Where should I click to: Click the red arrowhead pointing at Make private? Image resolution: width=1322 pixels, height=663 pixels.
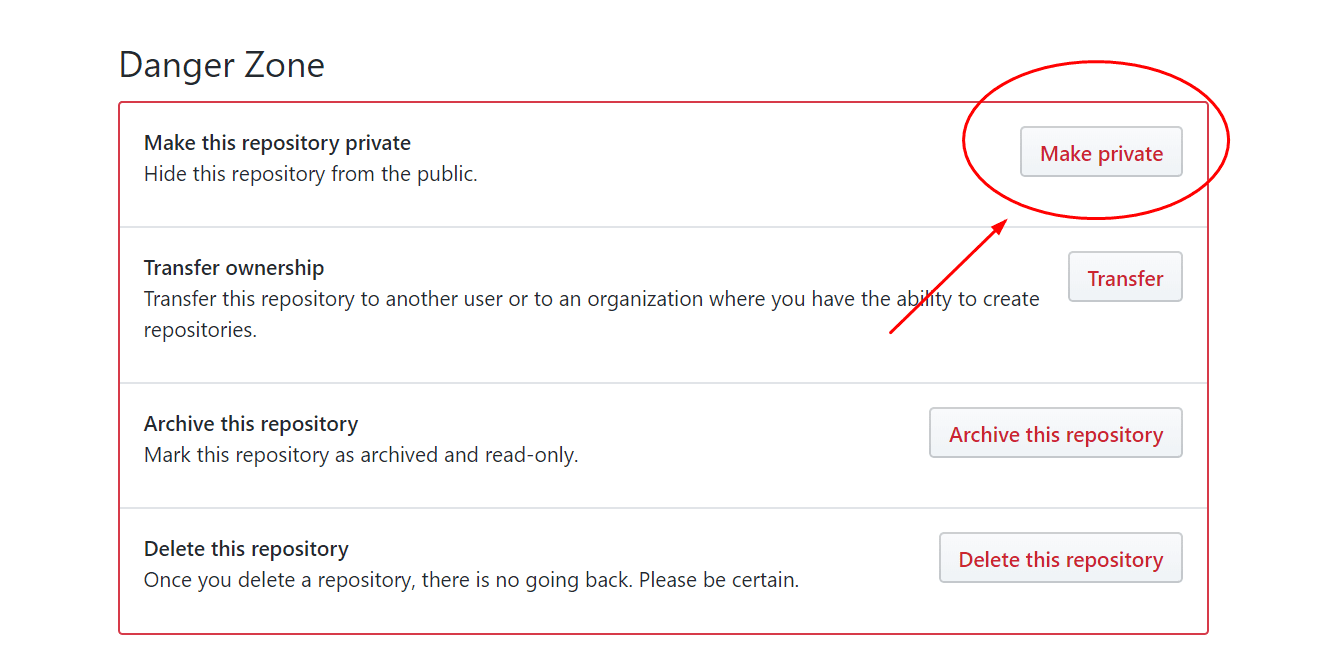coord(998,225)
